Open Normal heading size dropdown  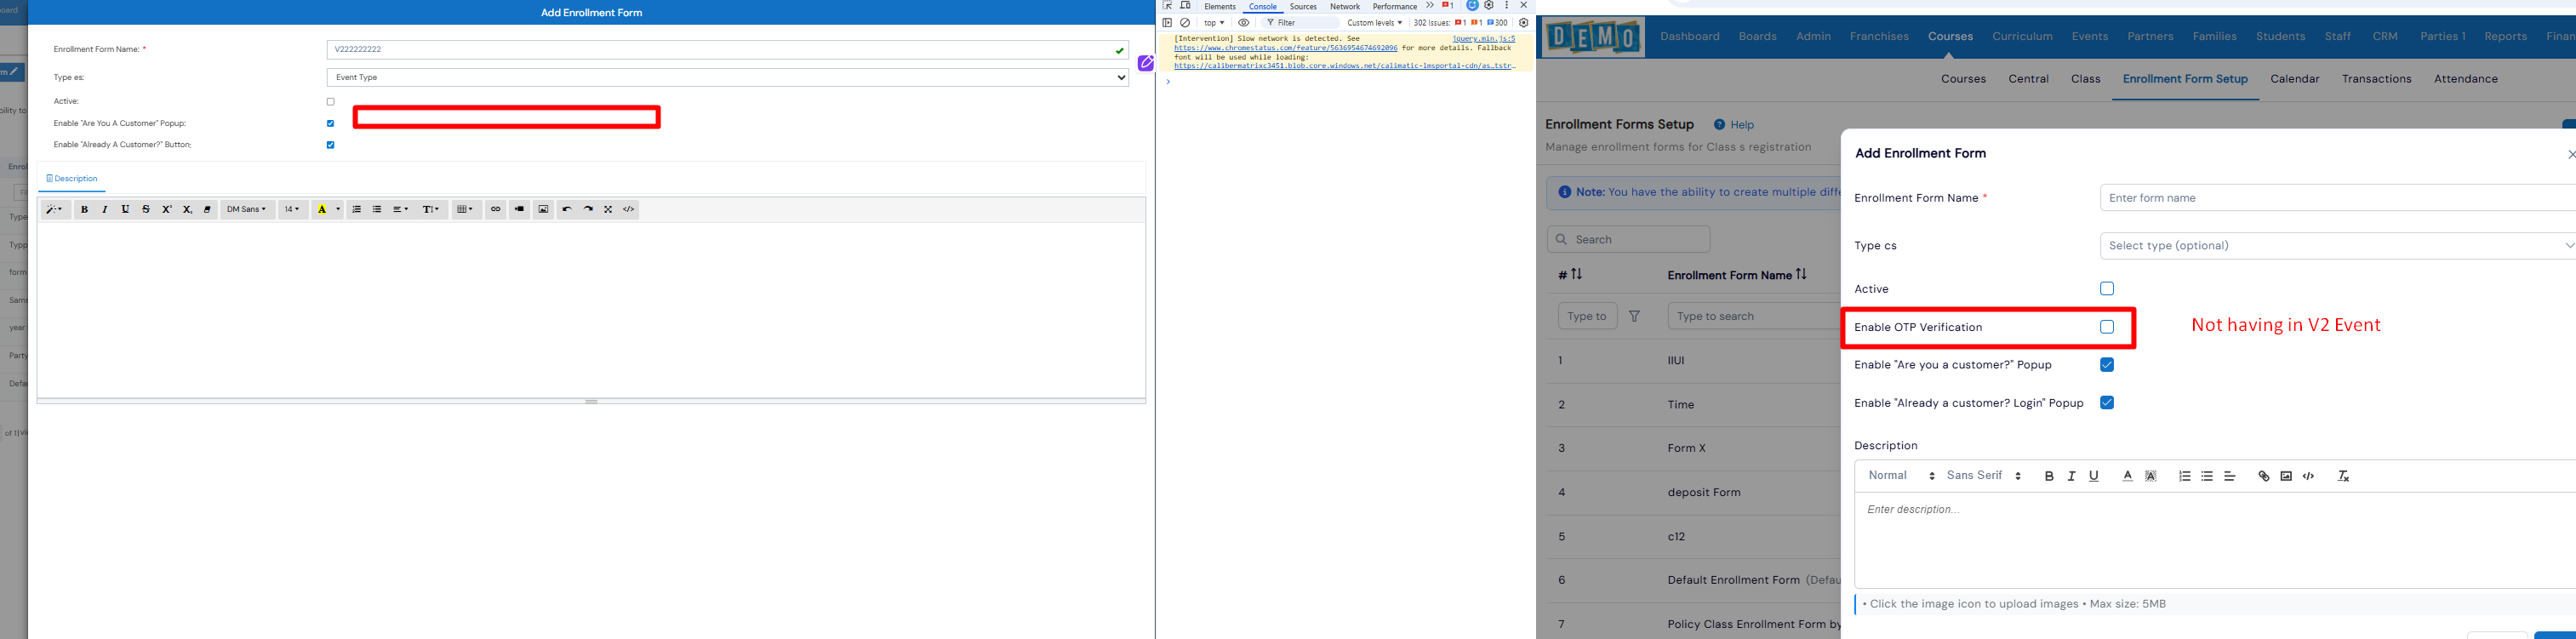1902,476
